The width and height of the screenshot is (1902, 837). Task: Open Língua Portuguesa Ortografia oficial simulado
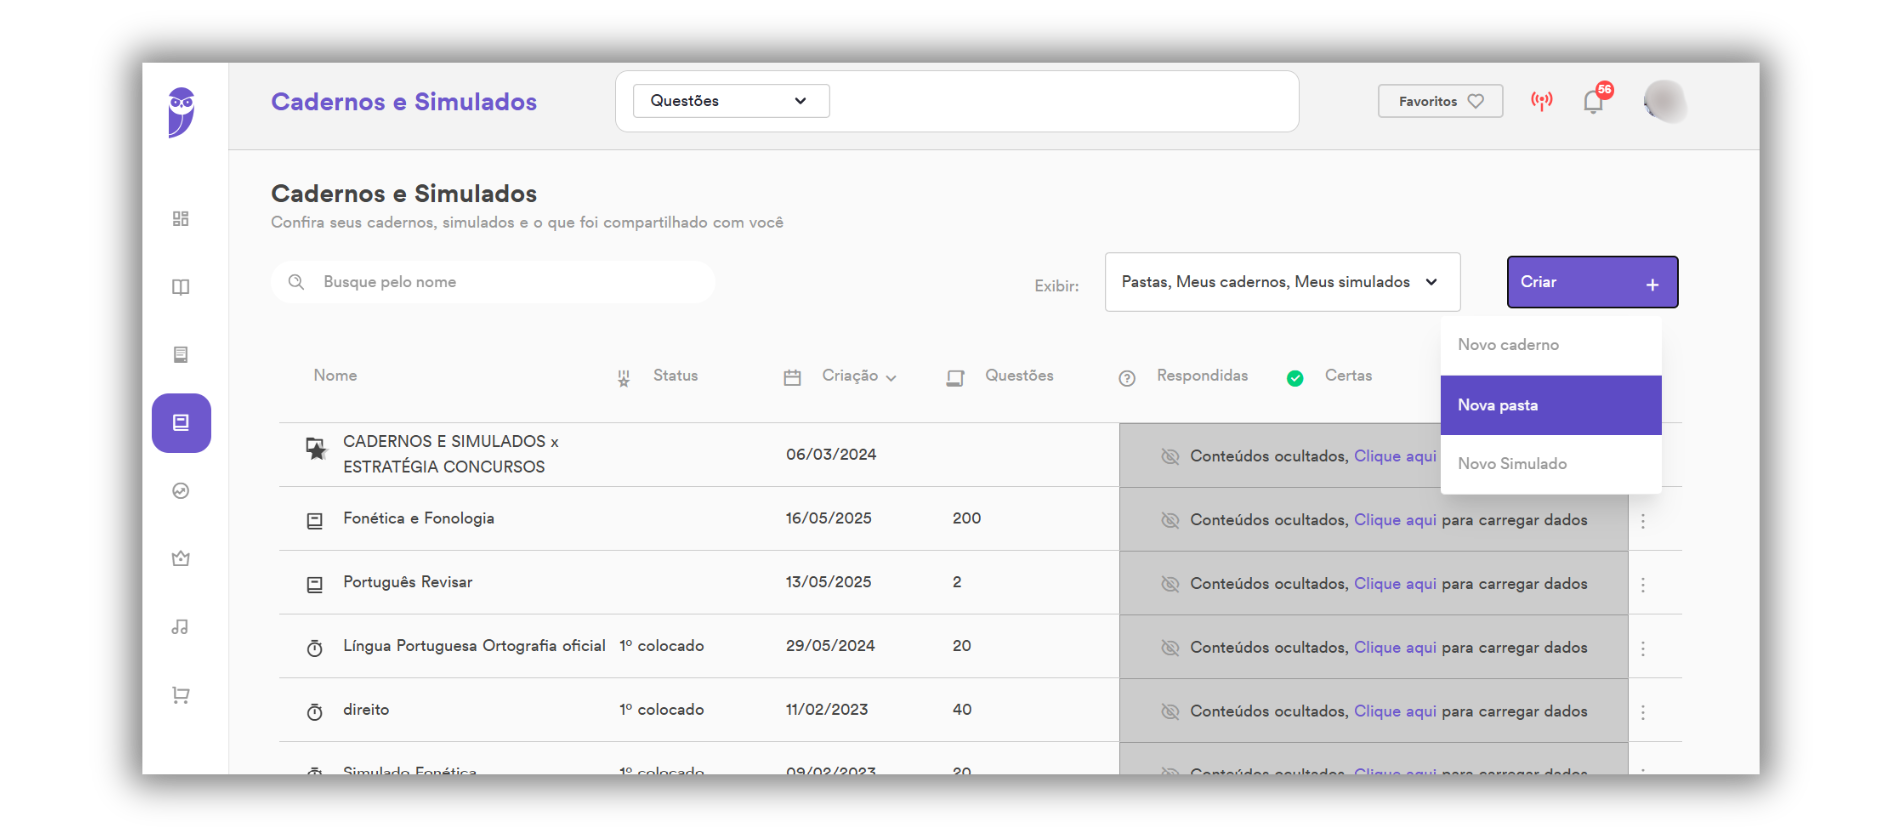click(474, 646)
